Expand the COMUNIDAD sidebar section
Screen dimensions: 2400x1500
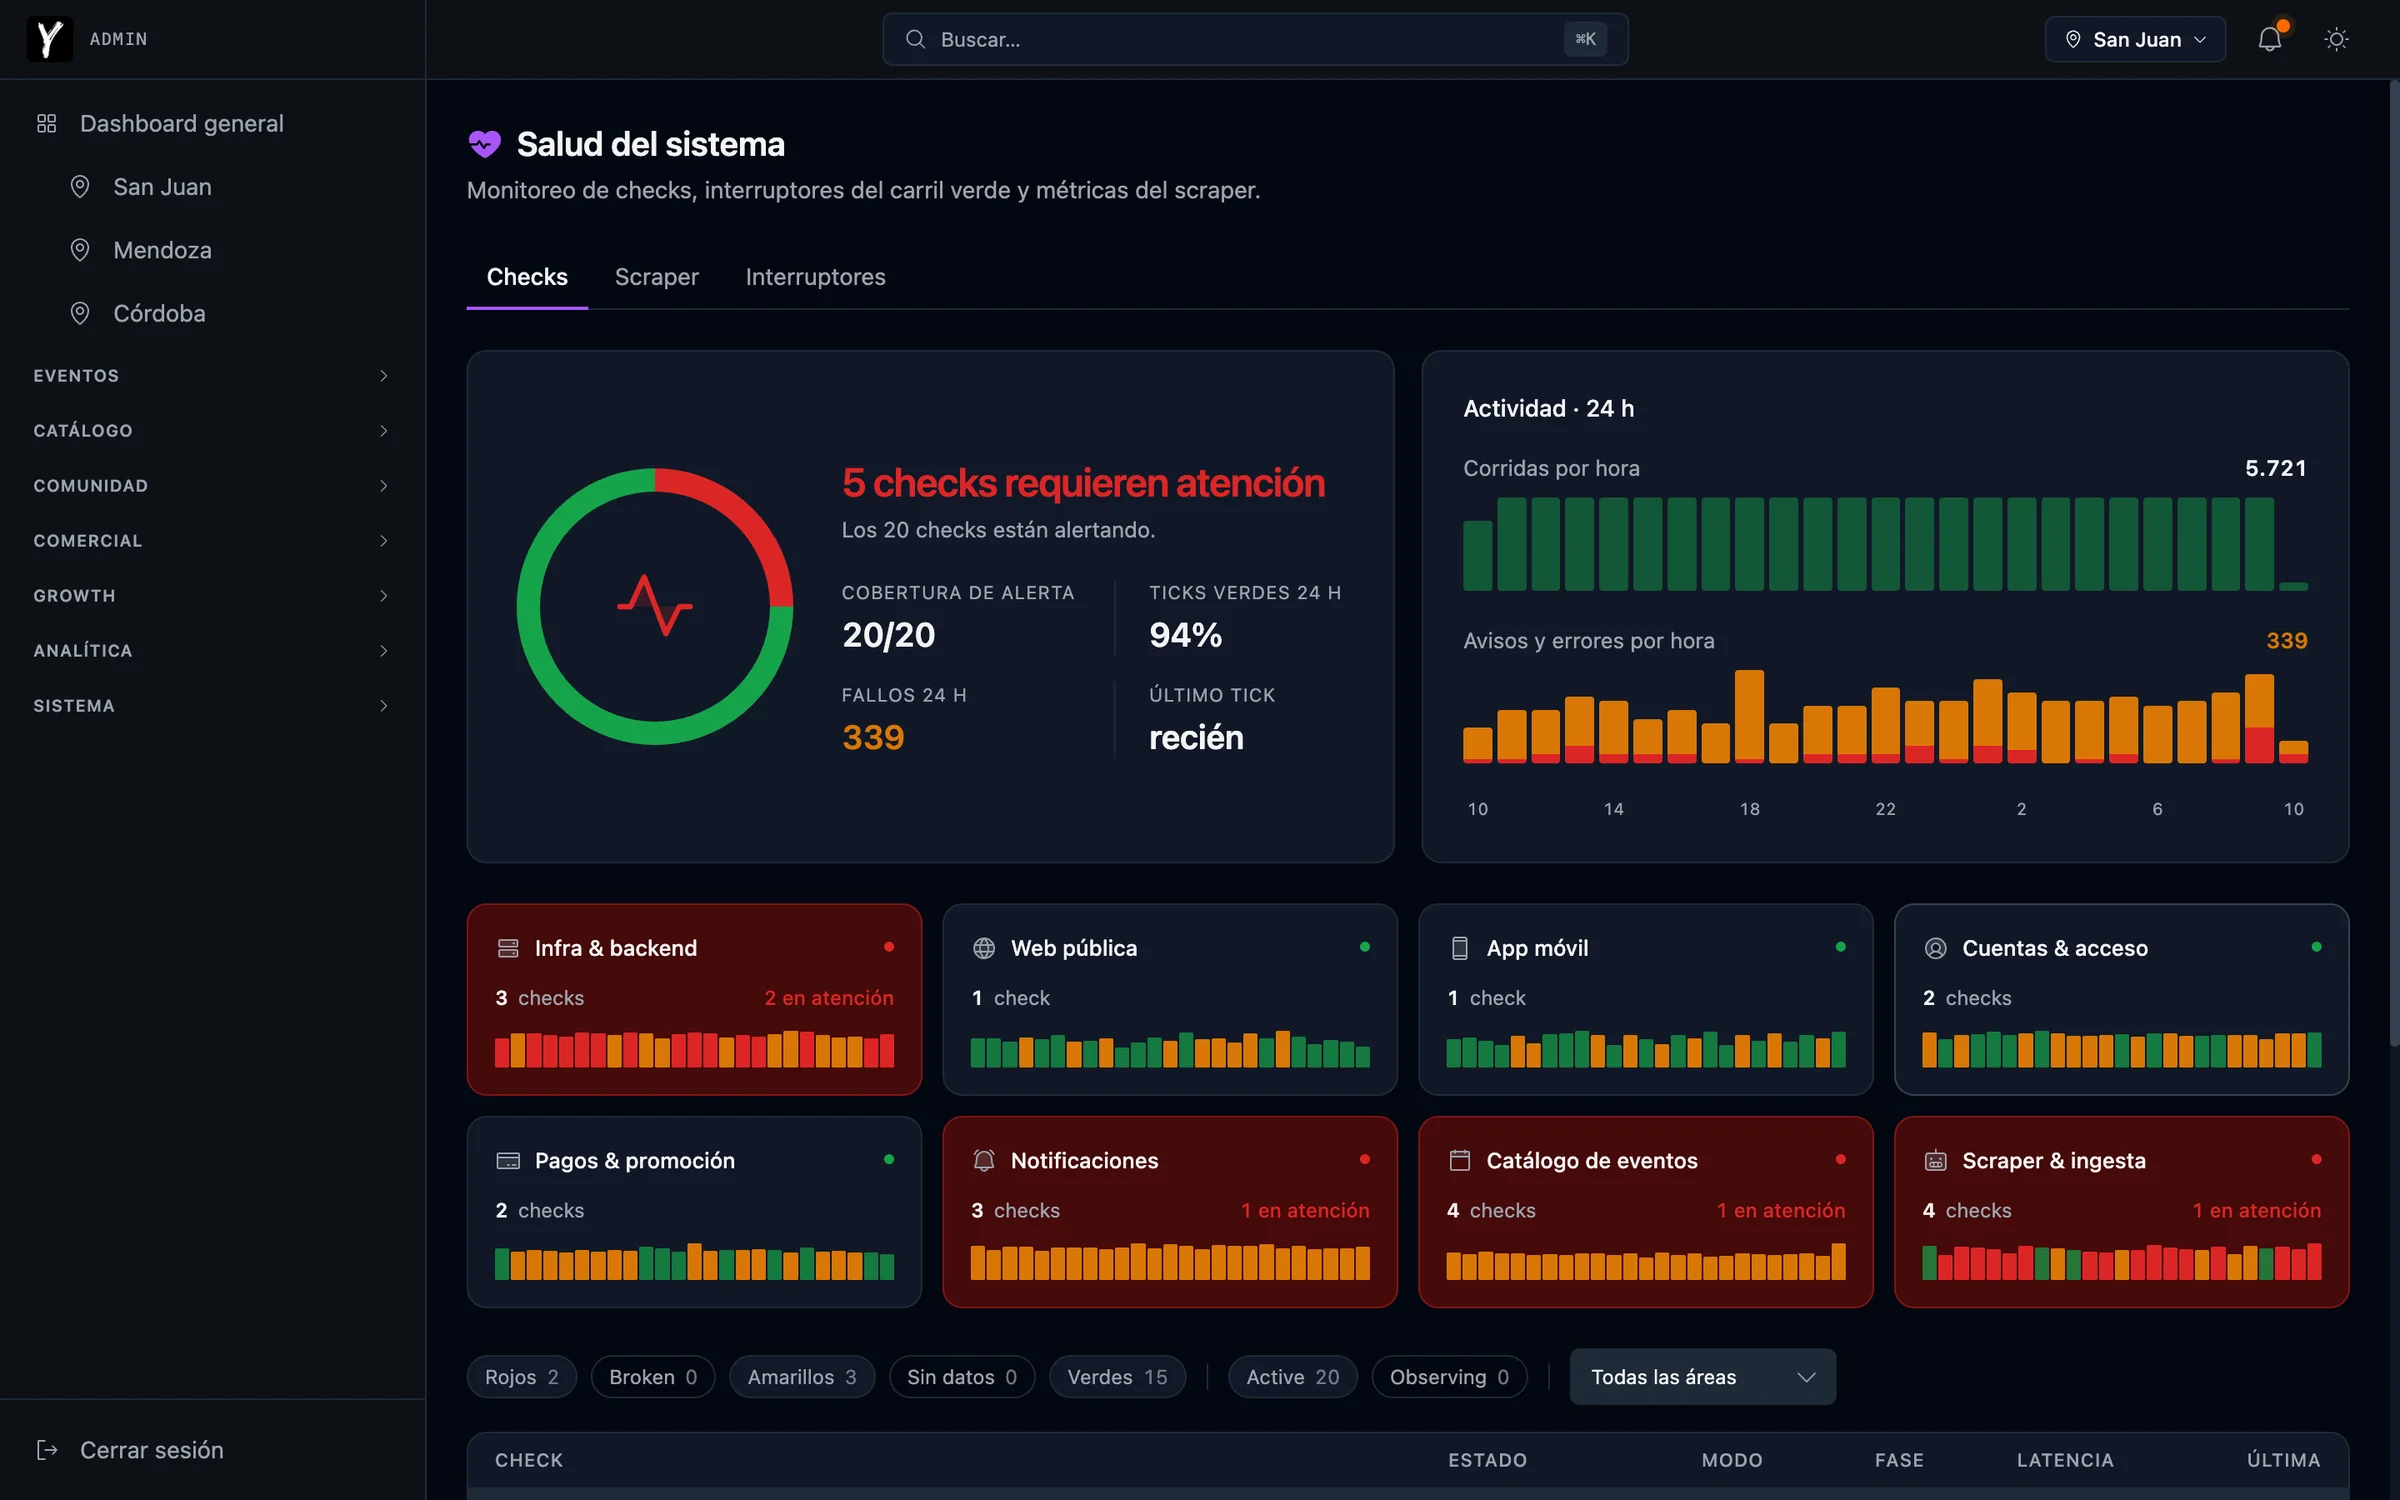212,485
